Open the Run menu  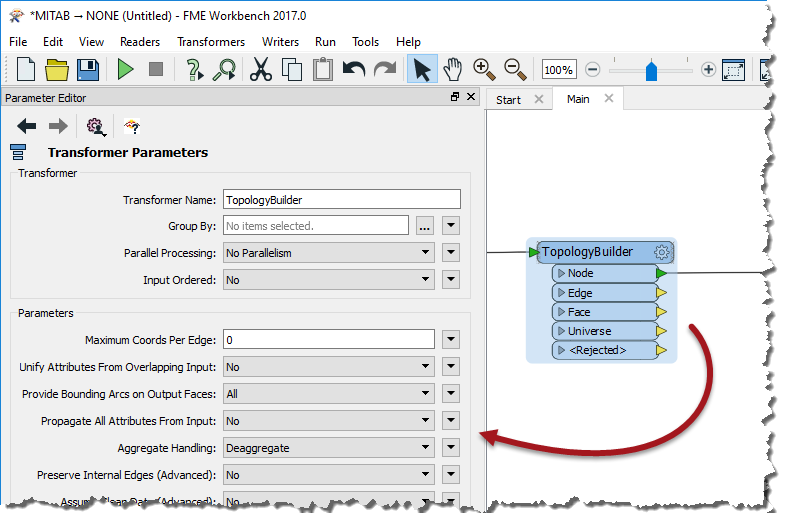coord(325,42)
